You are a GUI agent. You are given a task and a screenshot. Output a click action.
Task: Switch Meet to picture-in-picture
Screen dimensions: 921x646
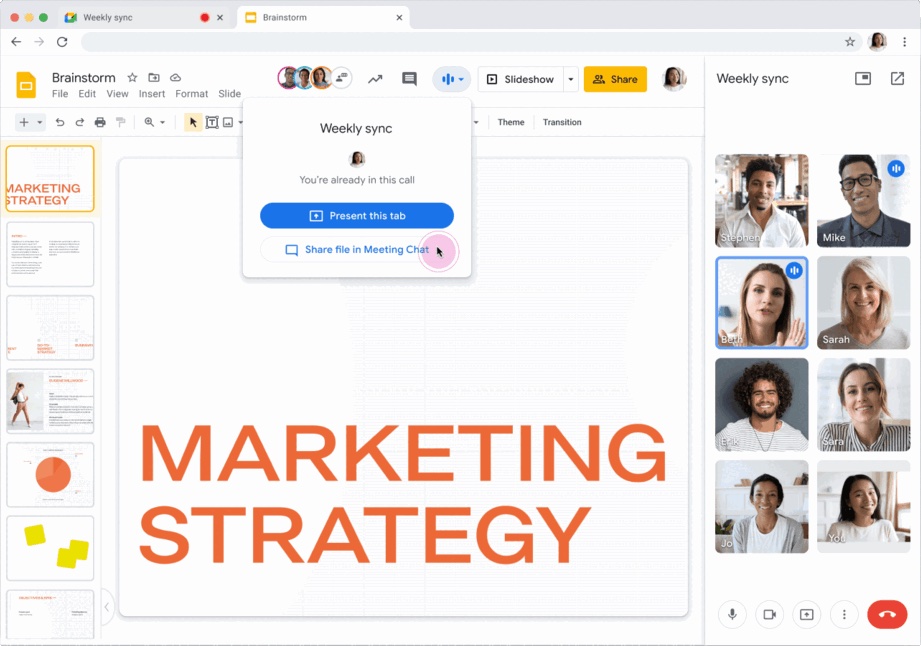[x=863, y=79]
